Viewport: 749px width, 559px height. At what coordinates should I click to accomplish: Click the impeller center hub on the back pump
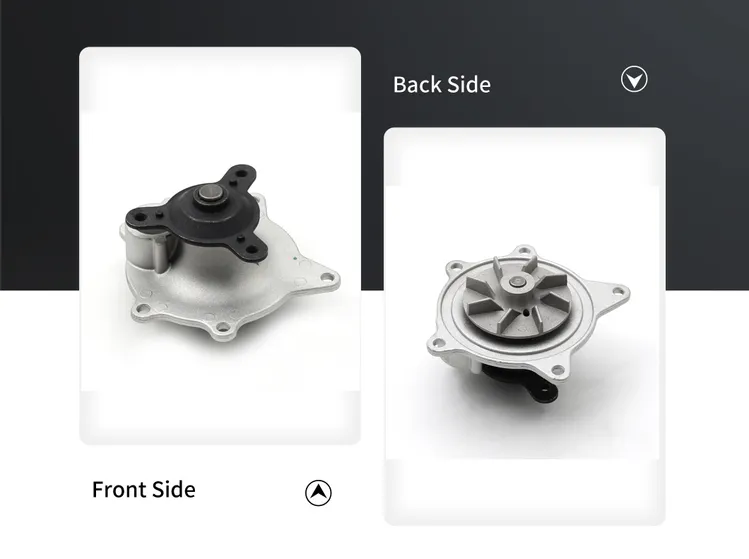pos(517,282)
